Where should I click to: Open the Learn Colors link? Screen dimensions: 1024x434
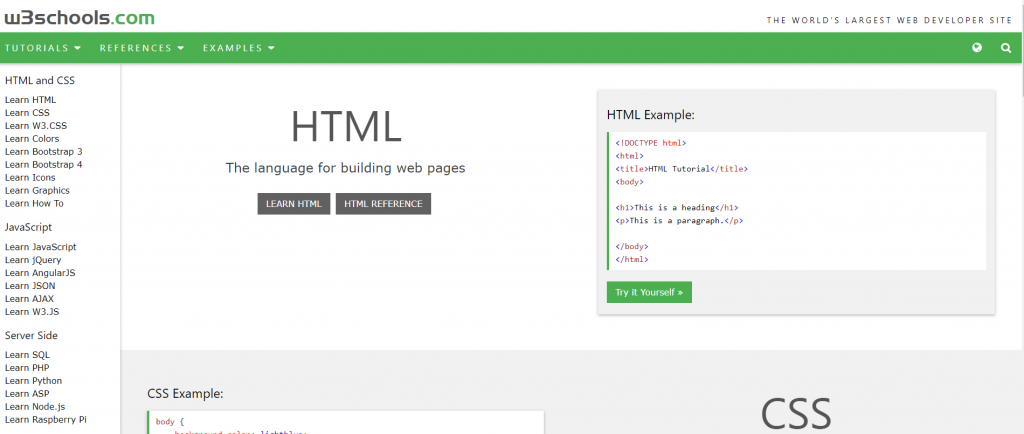coord(32,138)
